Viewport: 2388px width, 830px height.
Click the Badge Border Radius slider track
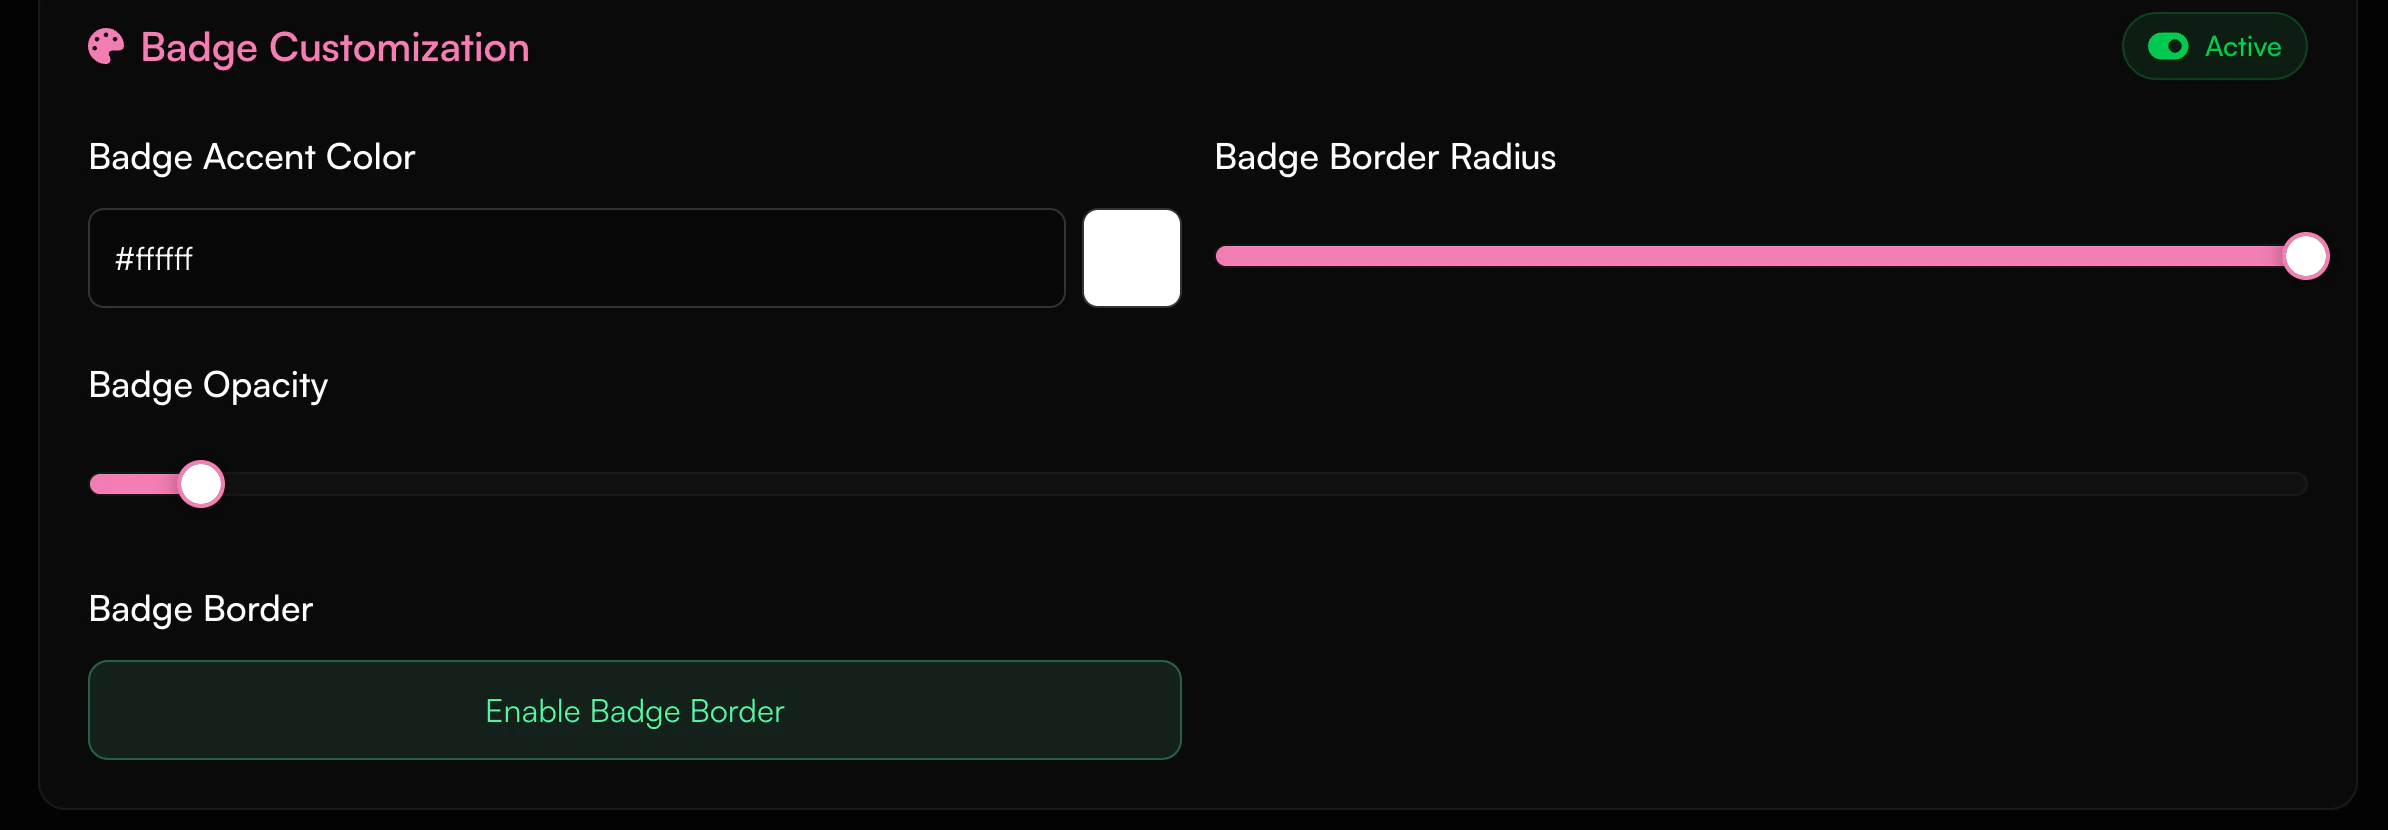tap(1770, 256)
